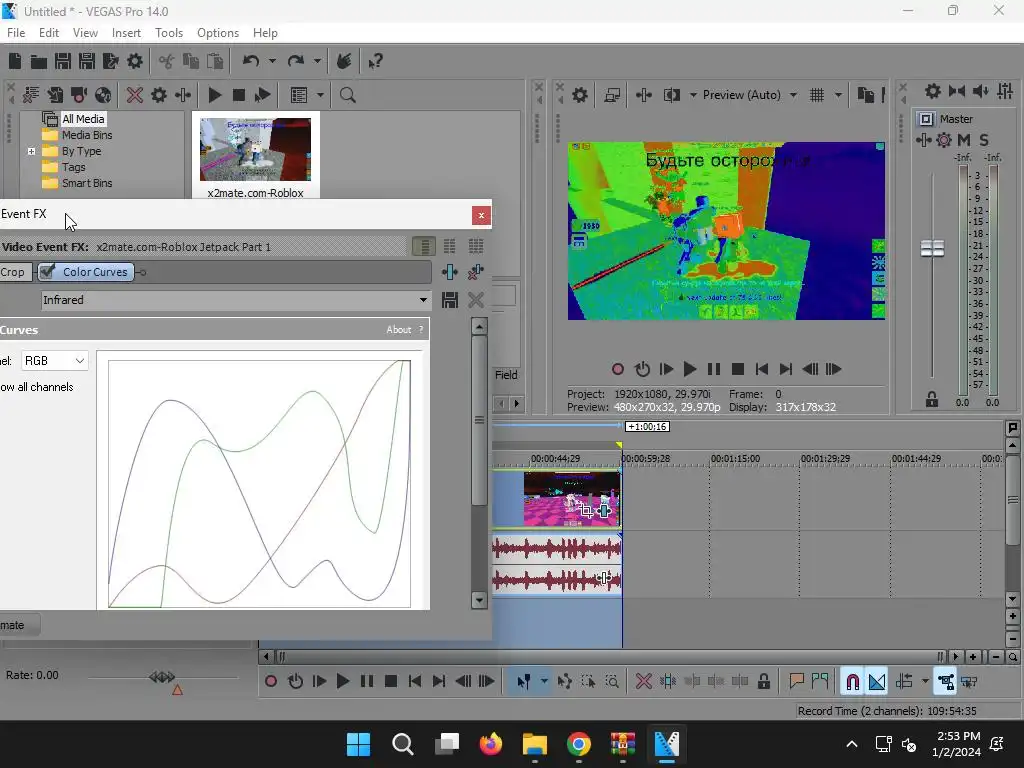Copy snapshot to clipboard in preview toolbar
1024x768 pixels.
tap(866, 95)
